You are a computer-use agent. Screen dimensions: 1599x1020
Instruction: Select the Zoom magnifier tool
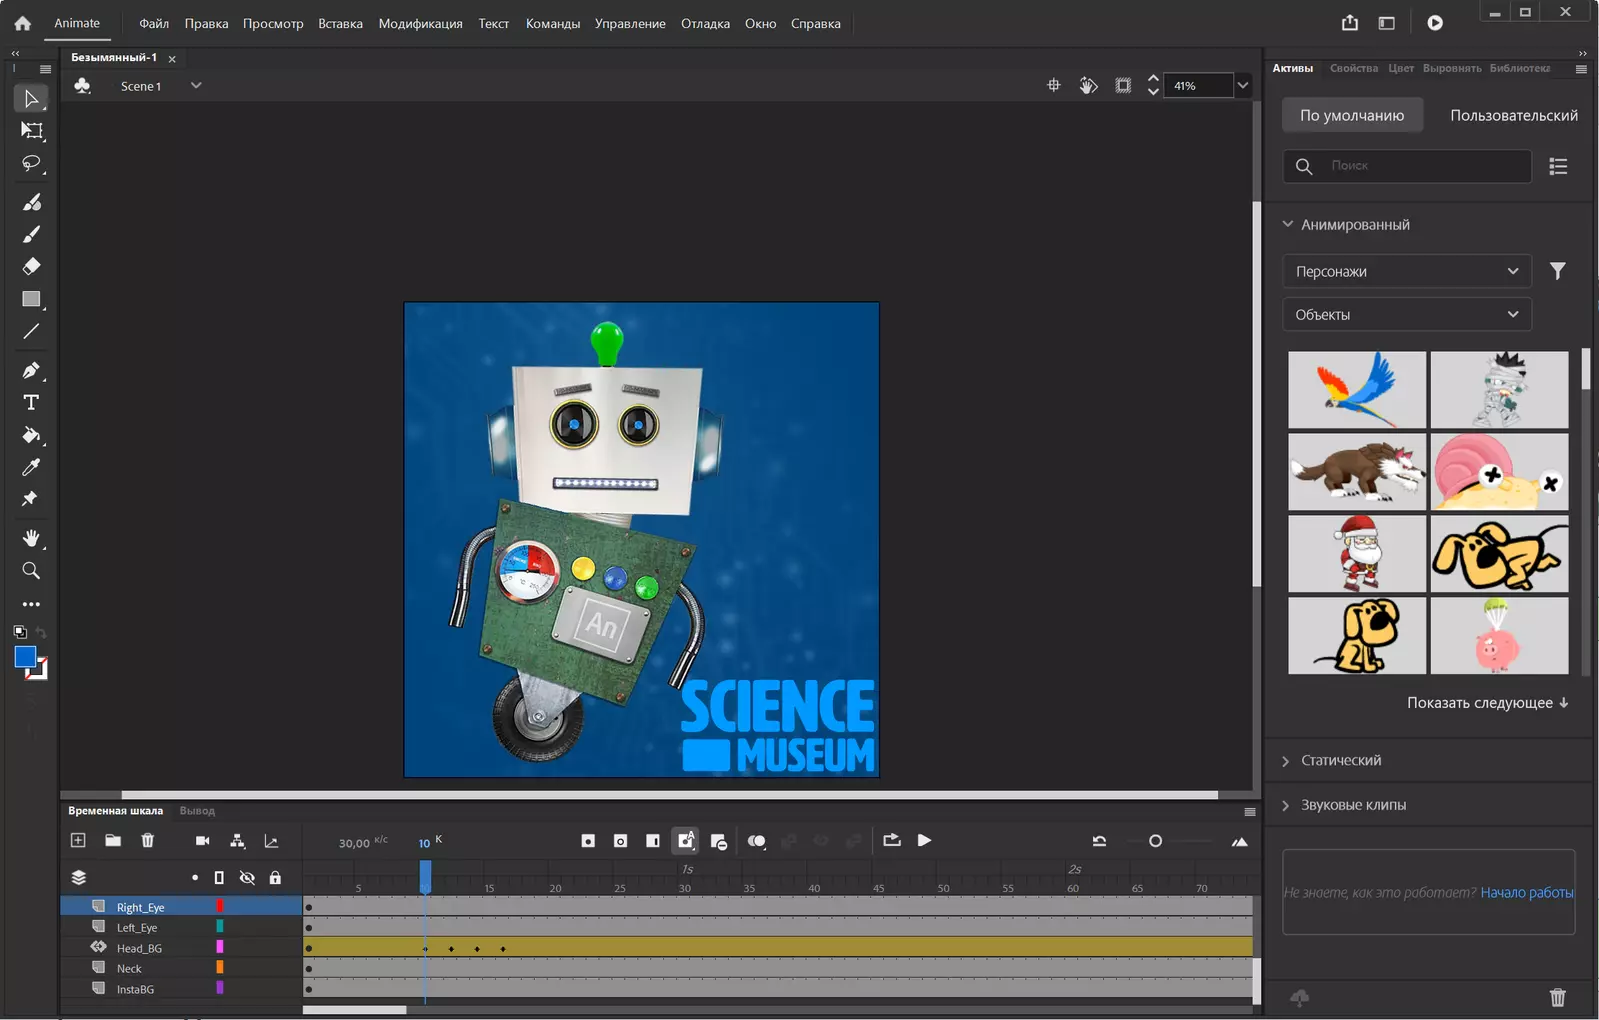tap(31, 571)
